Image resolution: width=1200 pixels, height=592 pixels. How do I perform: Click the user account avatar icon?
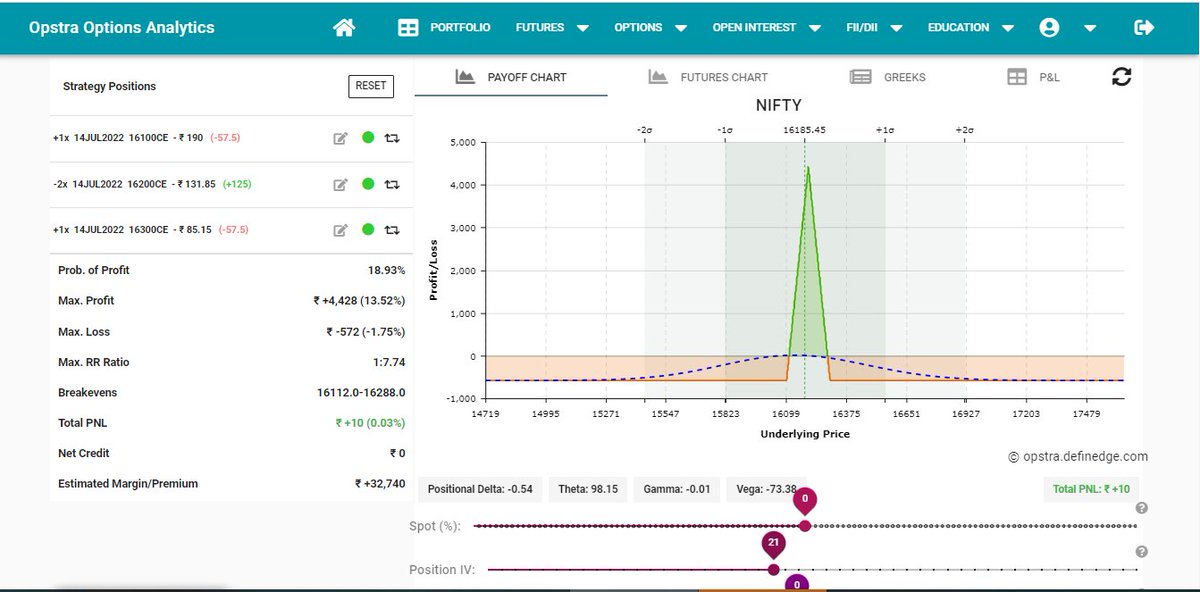(x=1049, y=28)
